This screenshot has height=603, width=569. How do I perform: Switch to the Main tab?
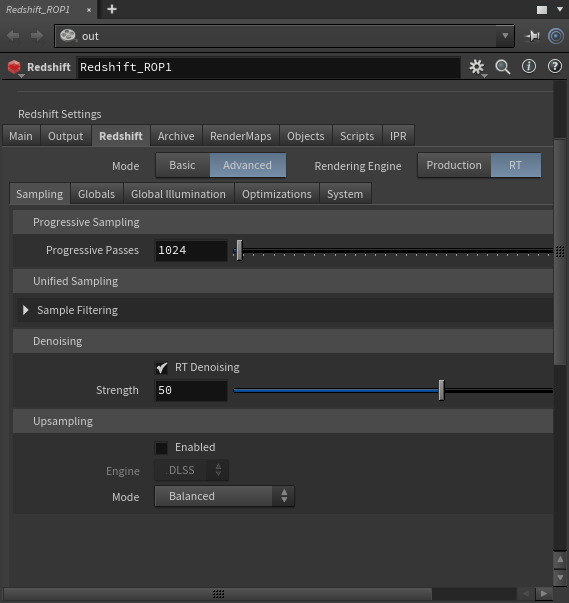tap(21, 136)
